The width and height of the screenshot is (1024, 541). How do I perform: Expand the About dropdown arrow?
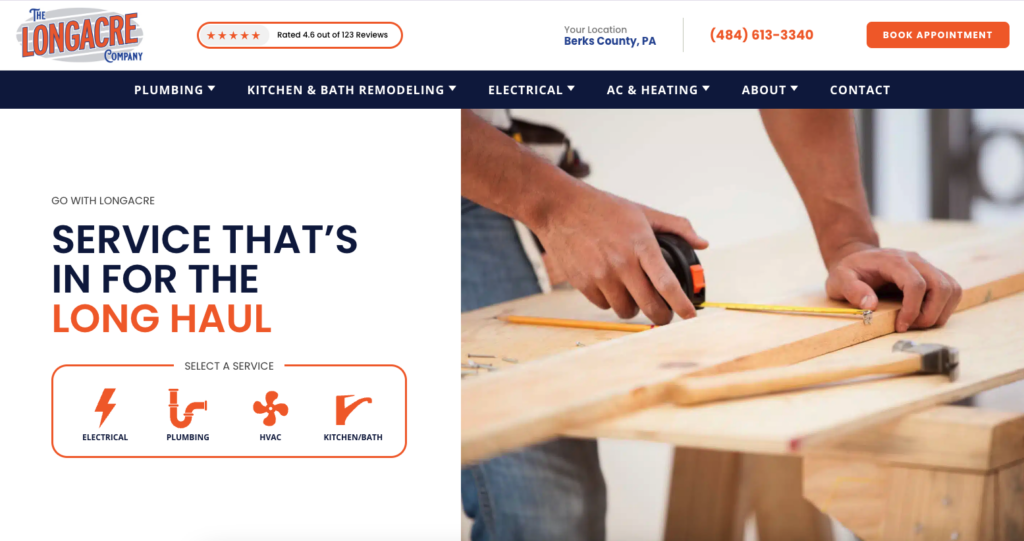(794, 88)
